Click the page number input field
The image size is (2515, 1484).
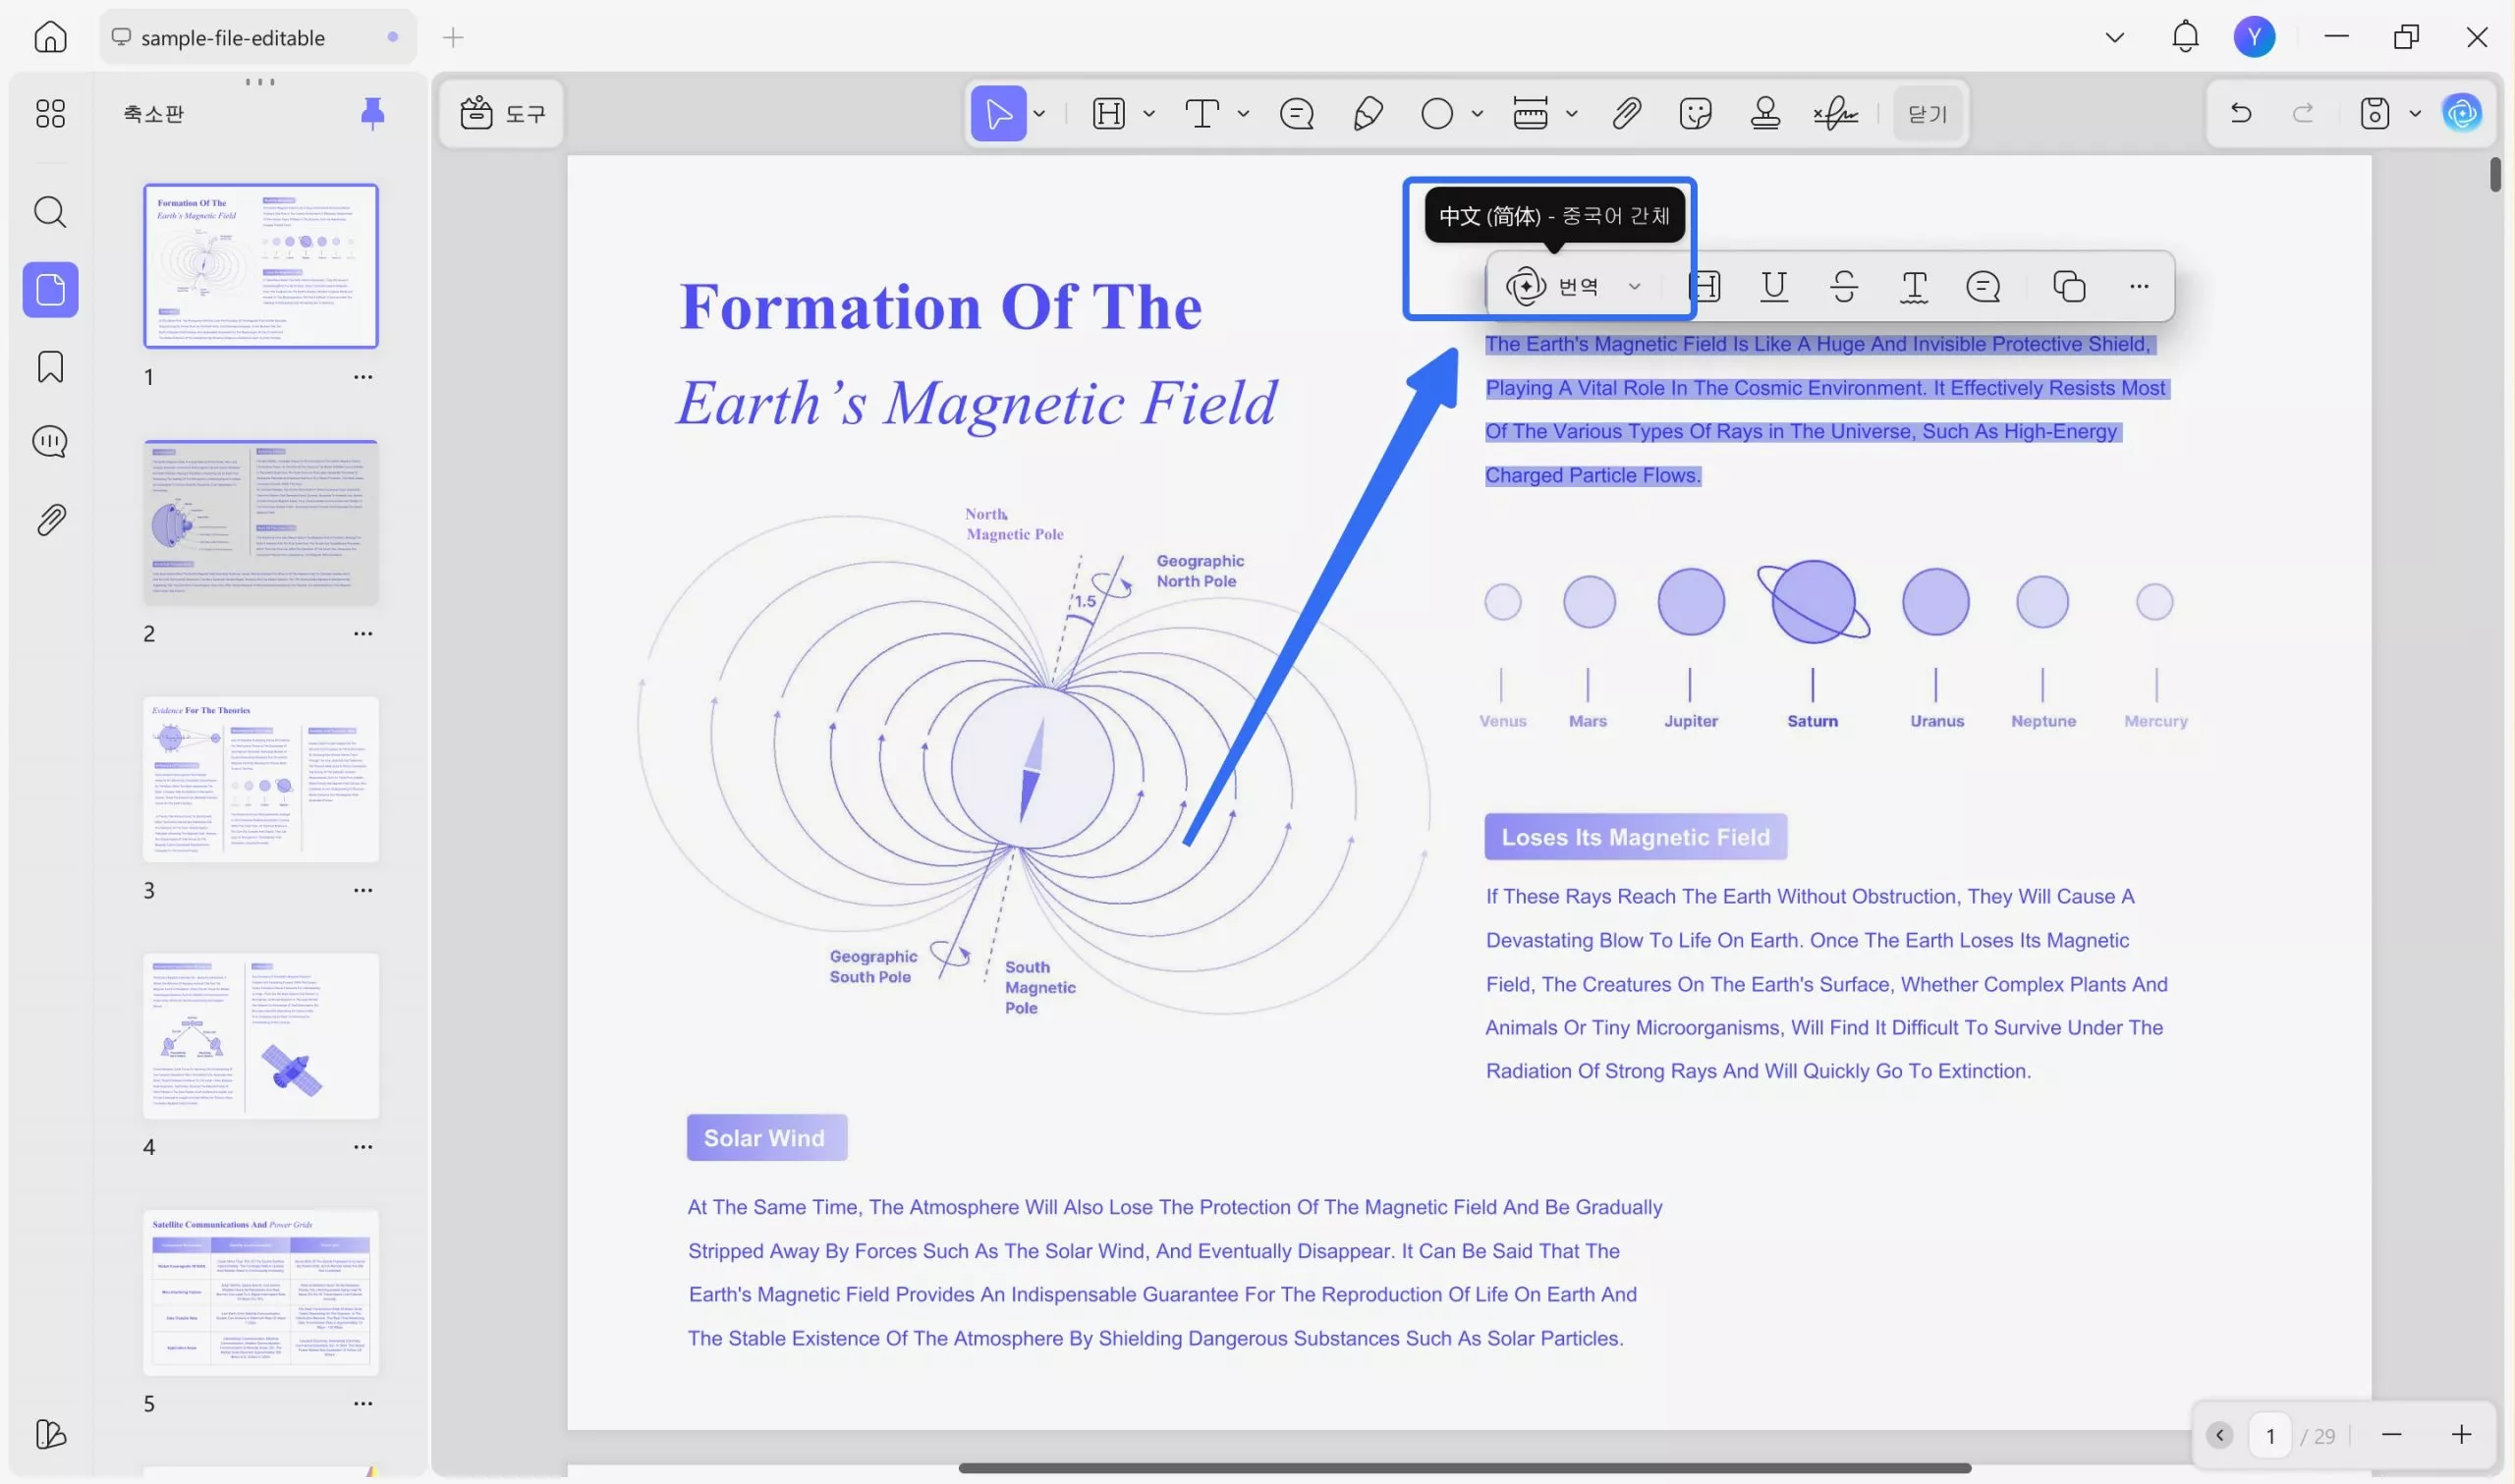(2270, 1436)
